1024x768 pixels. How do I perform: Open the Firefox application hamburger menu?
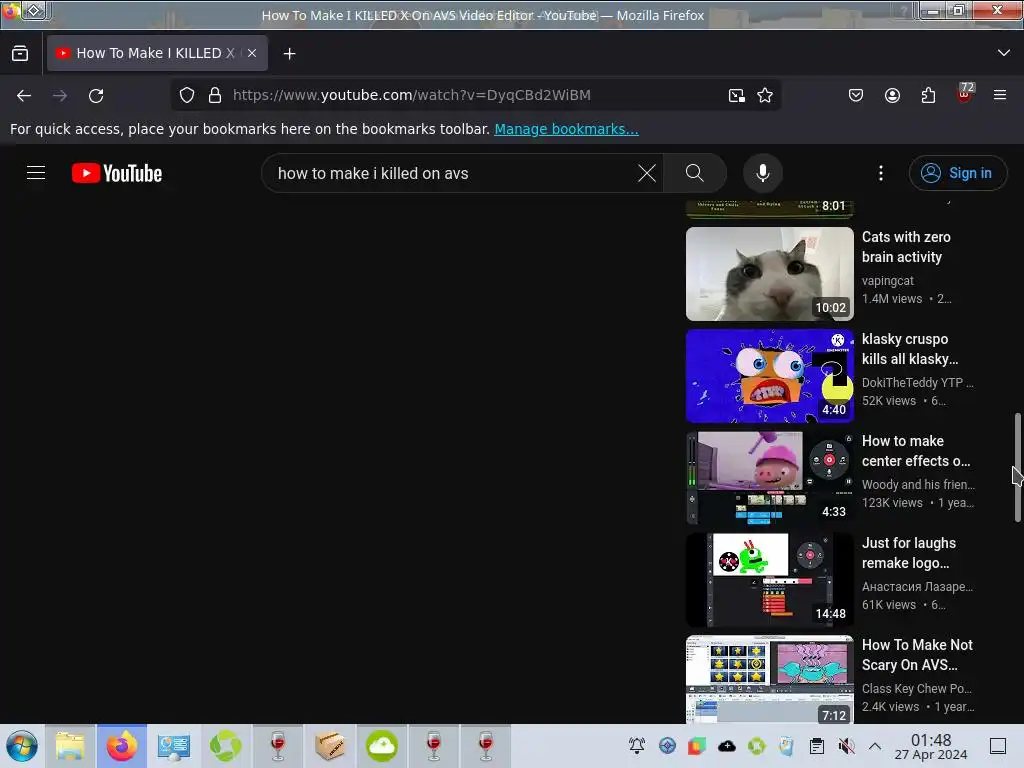point(1000,95)
